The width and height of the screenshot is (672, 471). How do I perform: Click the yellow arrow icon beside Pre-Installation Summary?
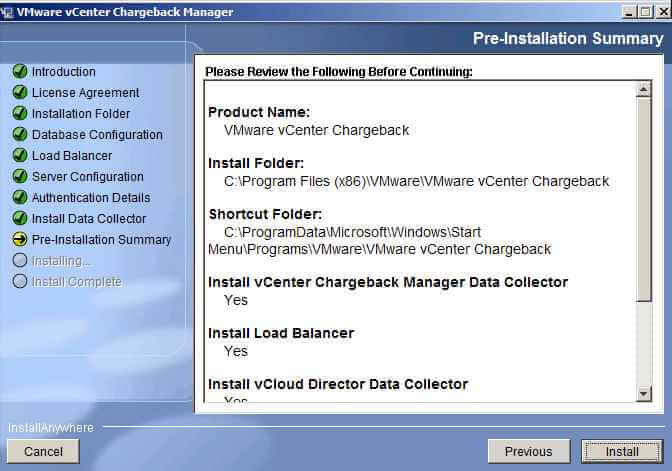[20, 240]
